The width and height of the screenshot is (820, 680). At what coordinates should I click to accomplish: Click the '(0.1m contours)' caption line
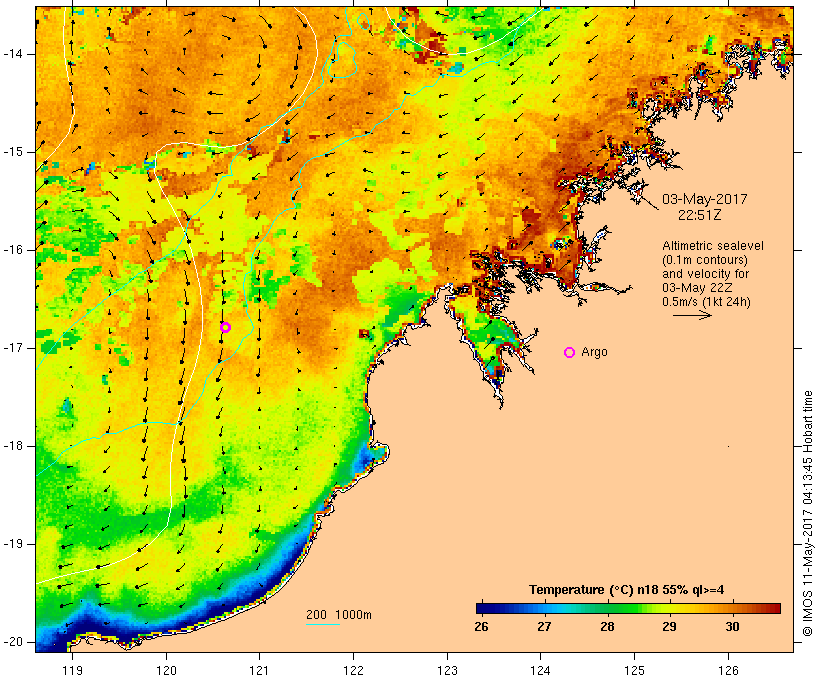coord(704,260)
